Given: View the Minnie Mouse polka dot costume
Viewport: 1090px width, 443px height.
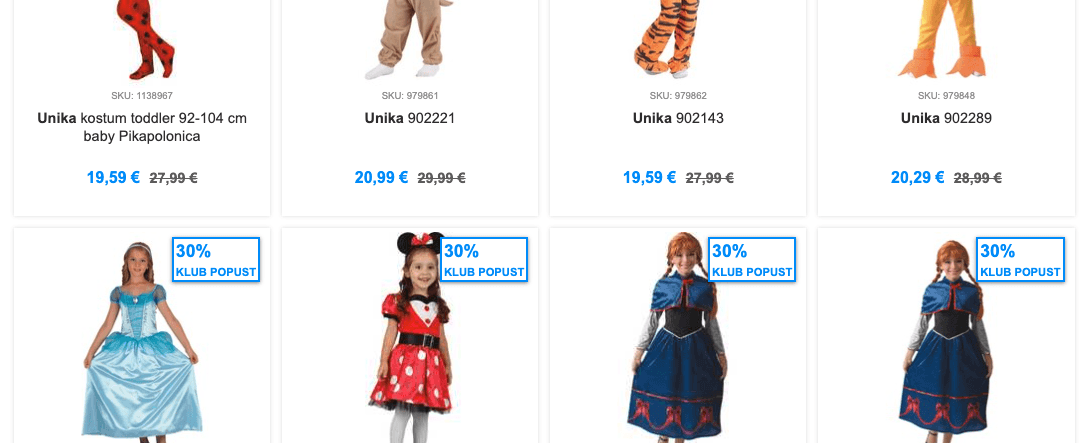Looking at the screenshot, I should coord(410,337).
